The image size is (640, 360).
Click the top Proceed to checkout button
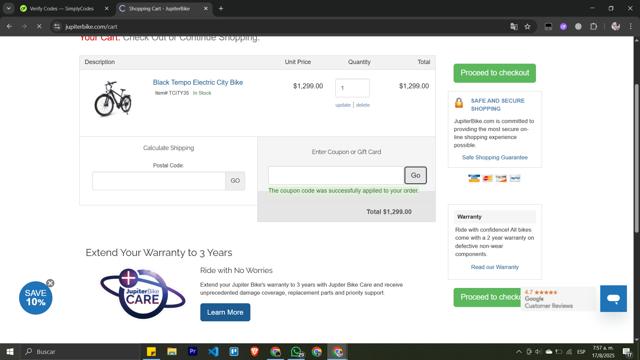point(495,73)
